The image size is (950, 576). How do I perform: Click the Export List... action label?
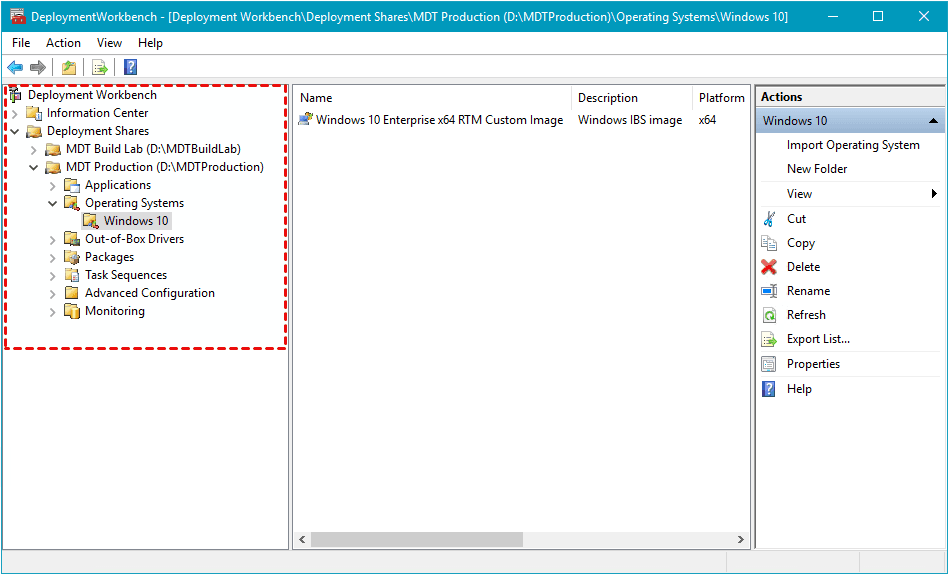tap(818, 339)
